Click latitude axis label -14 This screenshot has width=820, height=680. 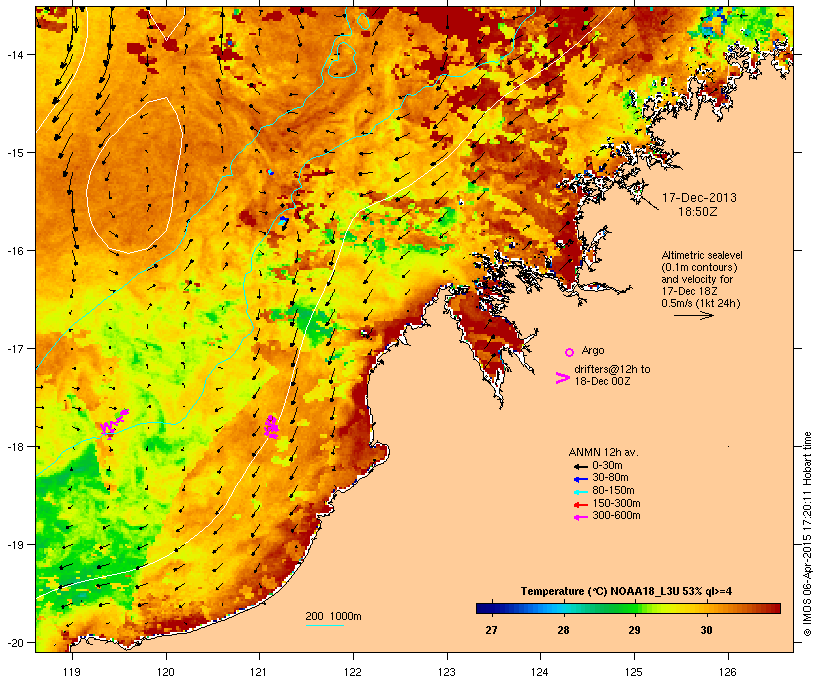pos(16,54)
